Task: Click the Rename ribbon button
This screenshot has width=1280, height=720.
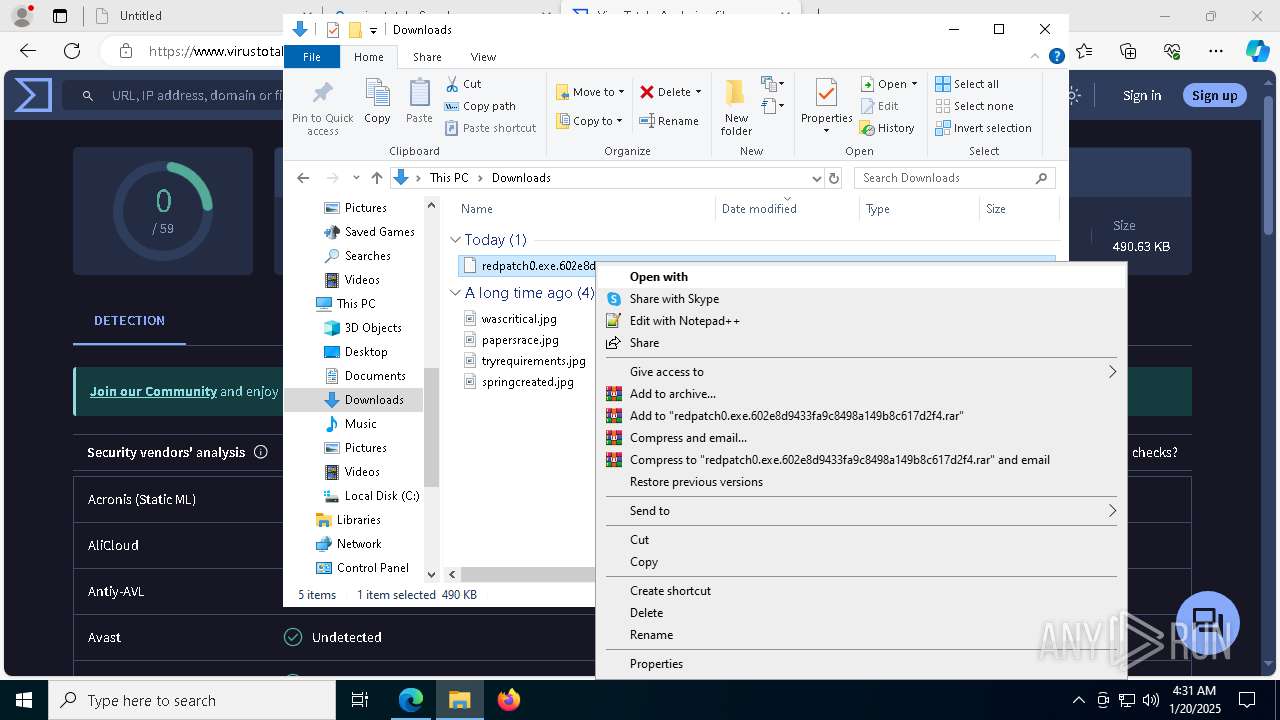Action: coord(669,121)
